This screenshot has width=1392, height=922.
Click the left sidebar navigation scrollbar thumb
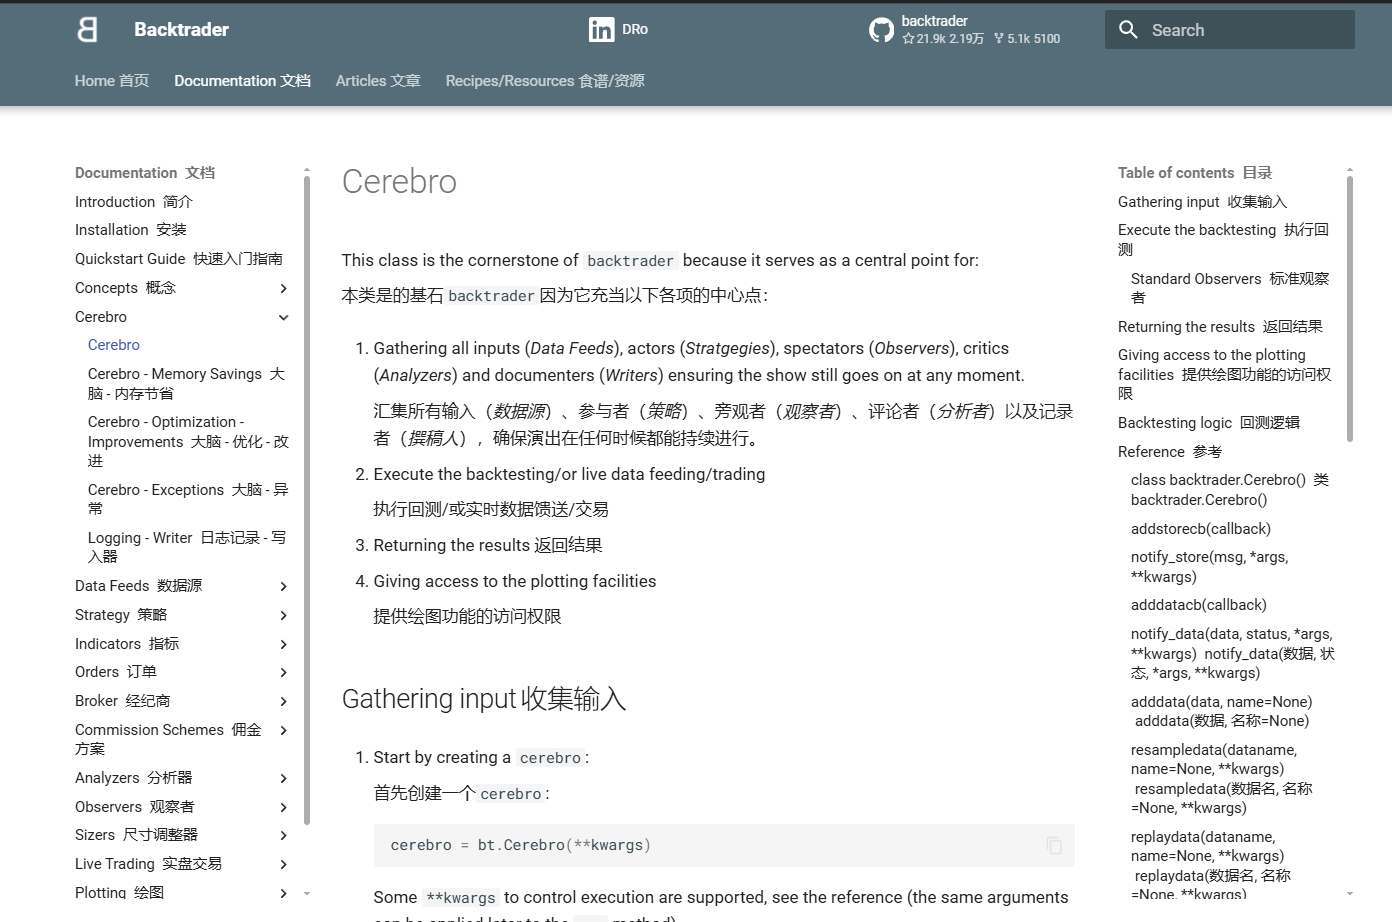tap(307, 500)
